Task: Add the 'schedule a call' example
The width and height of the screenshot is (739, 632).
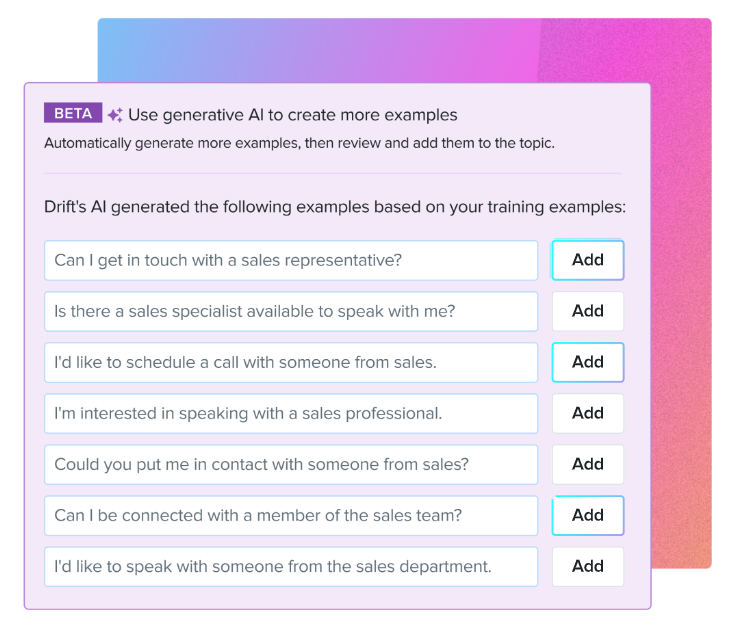Action: point(588,362)
